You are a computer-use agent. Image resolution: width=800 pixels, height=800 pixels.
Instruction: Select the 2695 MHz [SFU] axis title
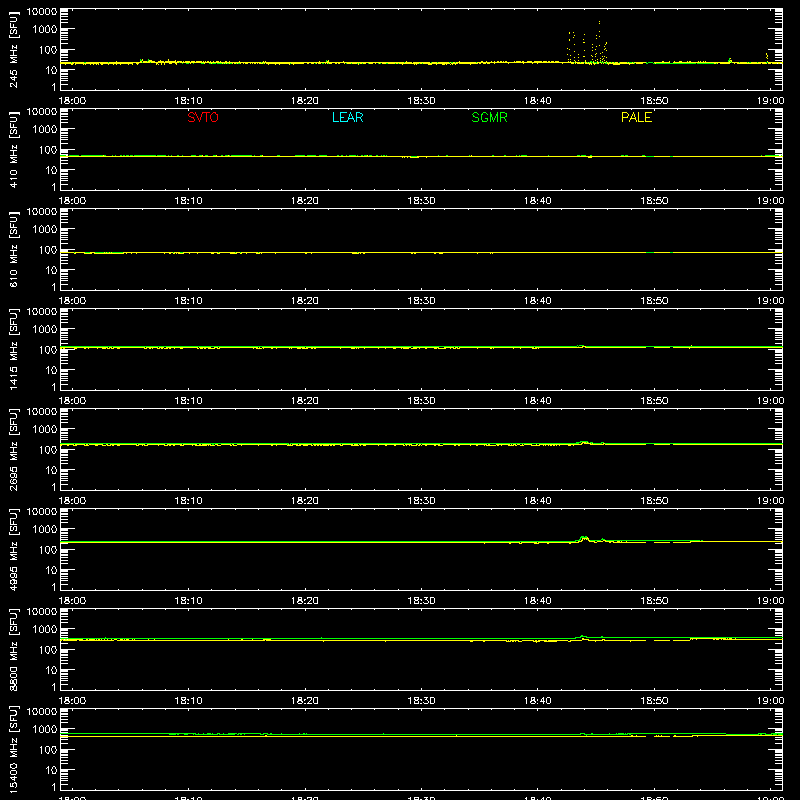(14, 449)
